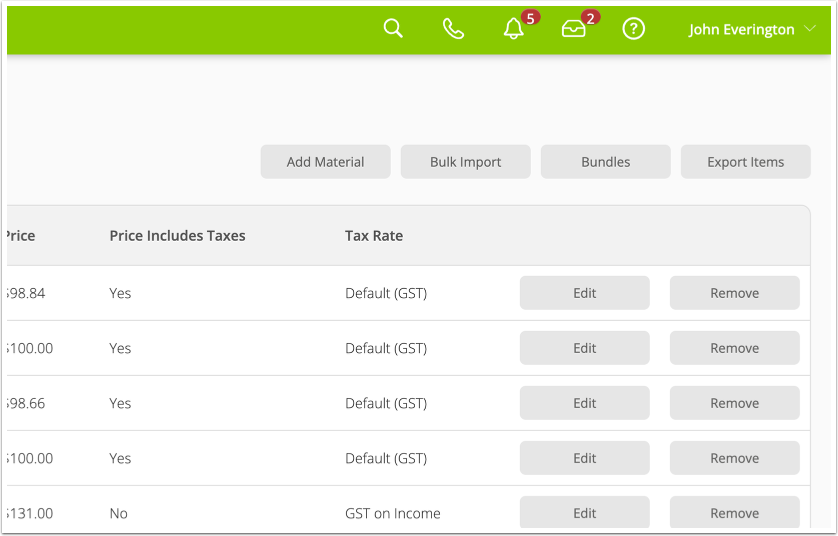Click the GST on Income tax rate

tap(393, 513)
